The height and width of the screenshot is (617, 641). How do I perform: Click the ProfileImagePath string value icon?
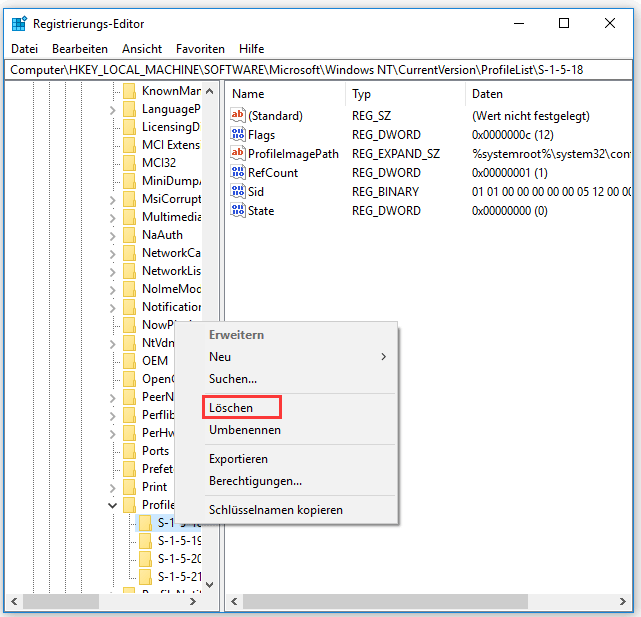238,153
